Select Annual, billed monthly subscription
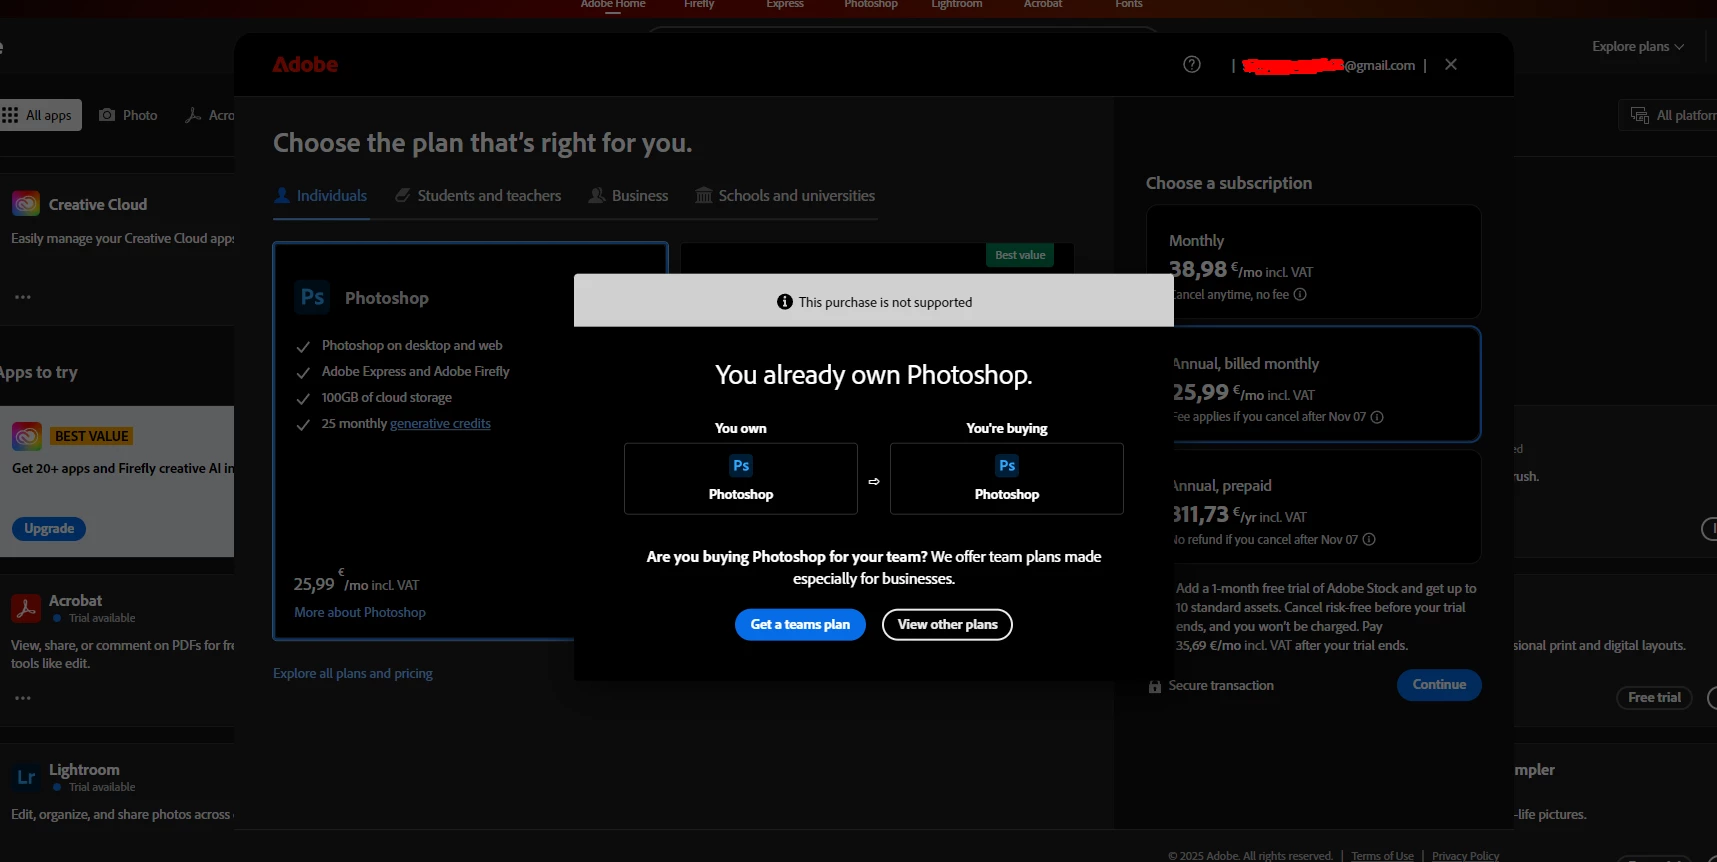The width and height of the screenshot is (1717, 862). (1313, 384)
